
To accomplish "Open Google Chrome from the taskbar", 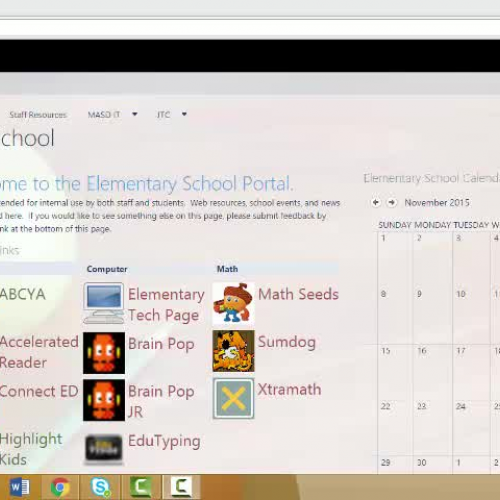I will tap(60, 487).
